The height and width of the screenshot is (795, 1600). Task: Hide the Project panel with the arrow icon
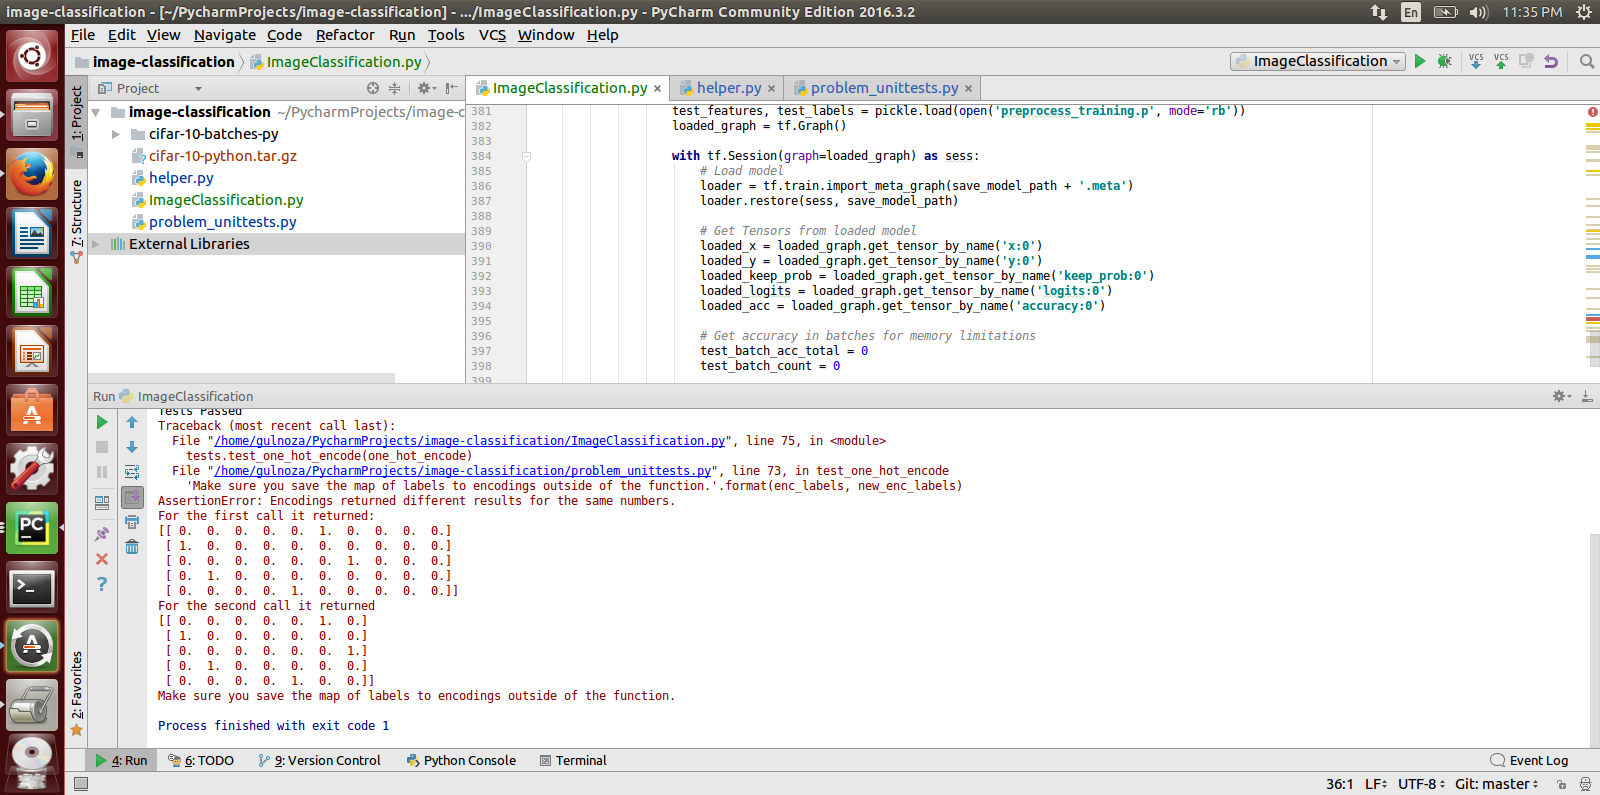pos(452,88)
